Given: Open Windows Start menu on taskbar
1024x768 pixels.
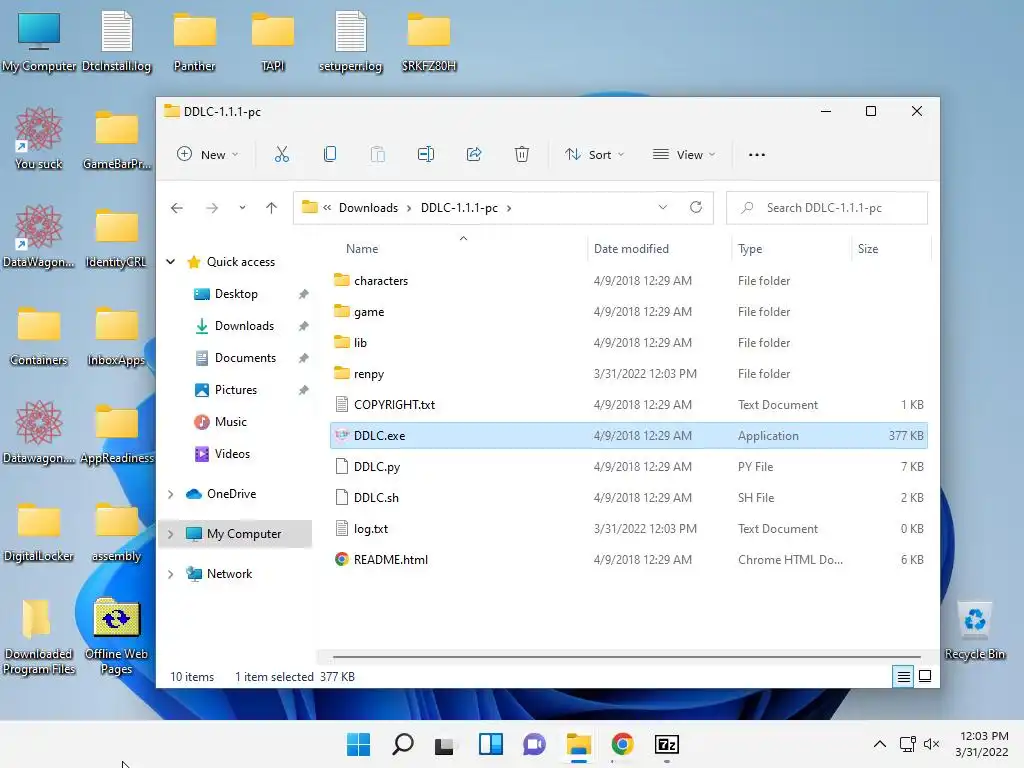Looking at the screenshot, I should click(359, 744).
